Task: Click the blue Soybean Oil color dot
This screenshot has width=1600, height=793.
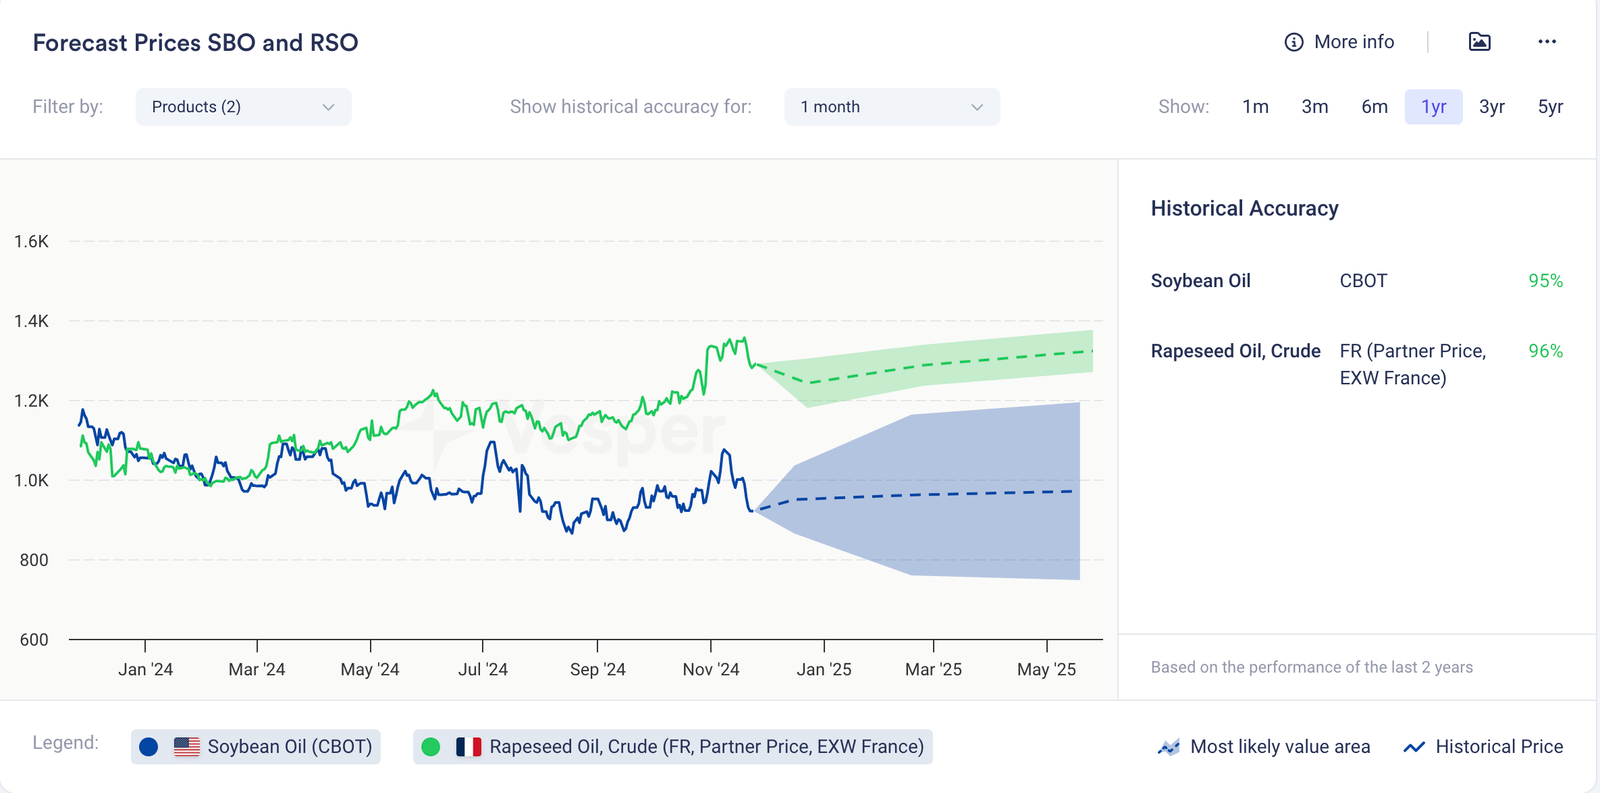Action: click(x=149, y=747)
